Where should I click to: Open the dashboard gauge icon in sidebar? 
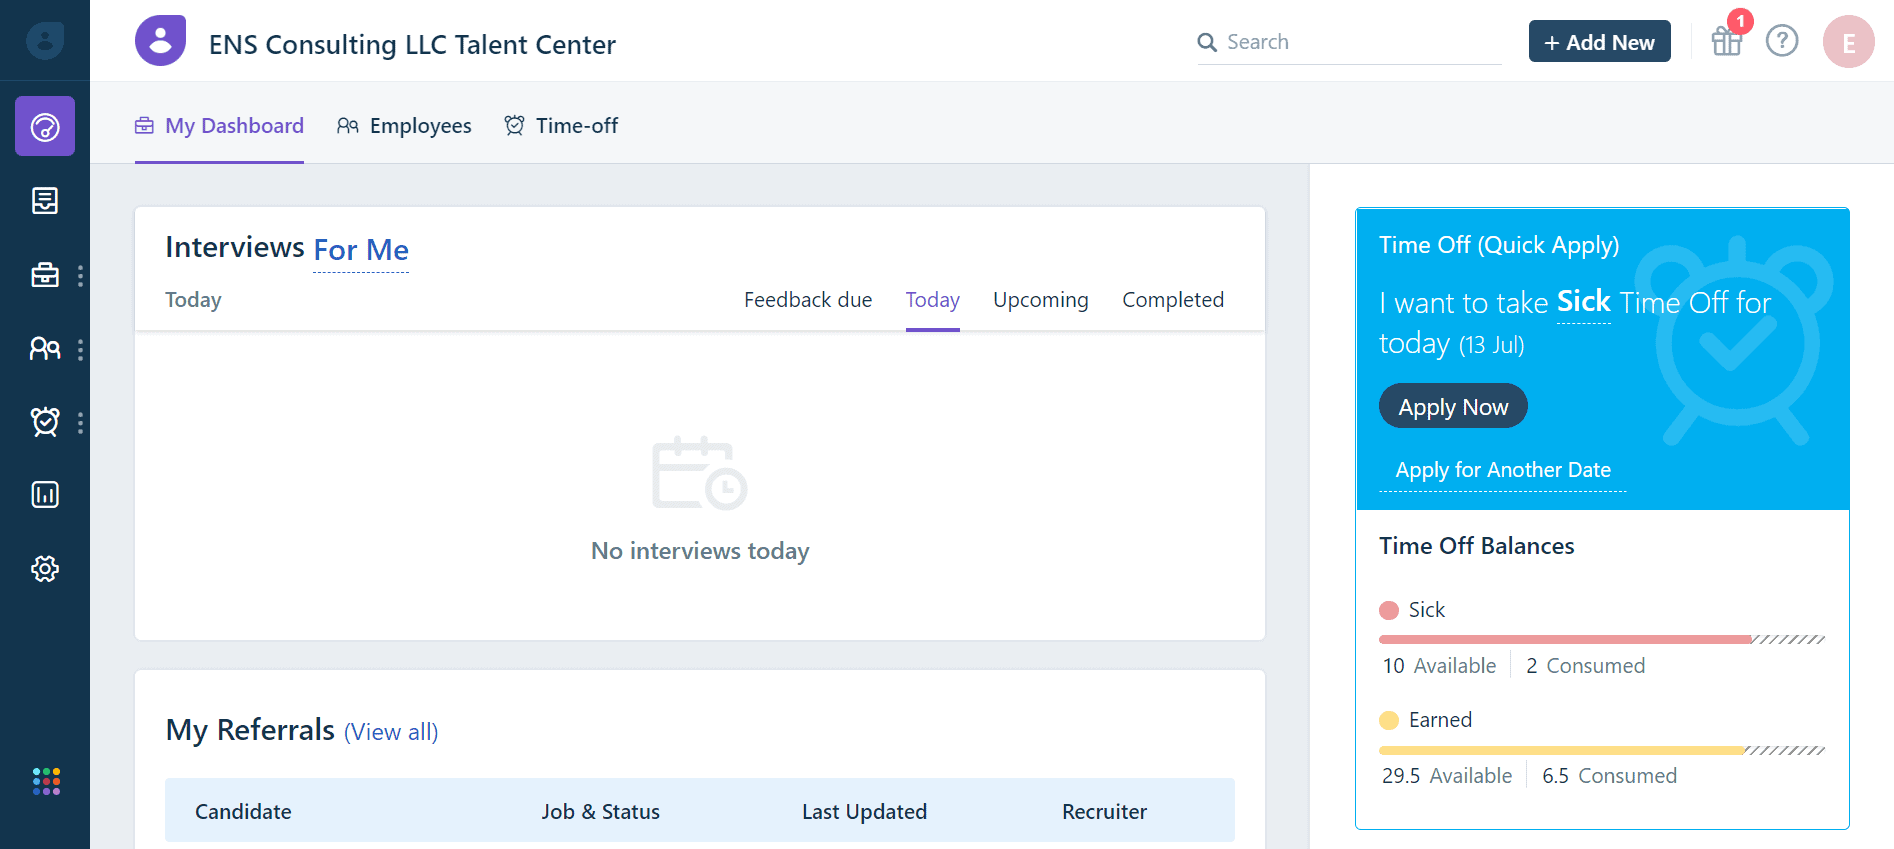pos(45,127)
